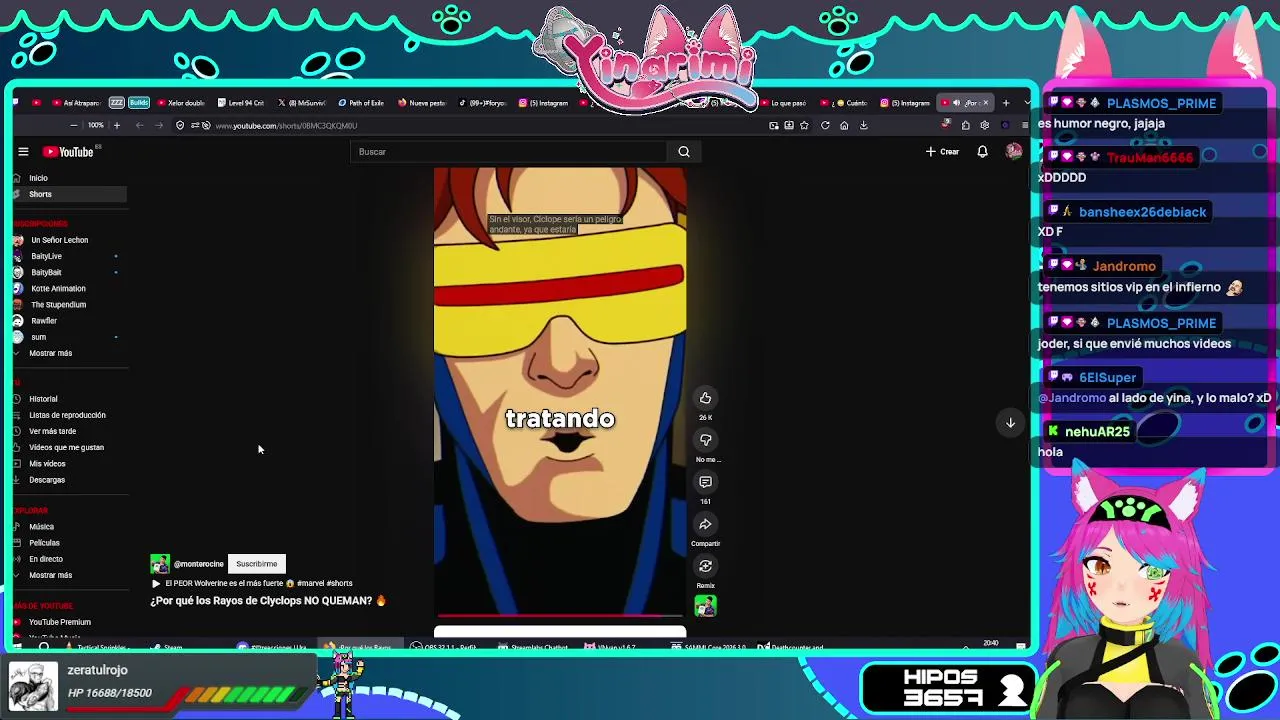Remix this Short
Screen dimensions: 1280x720
(705, 566)
